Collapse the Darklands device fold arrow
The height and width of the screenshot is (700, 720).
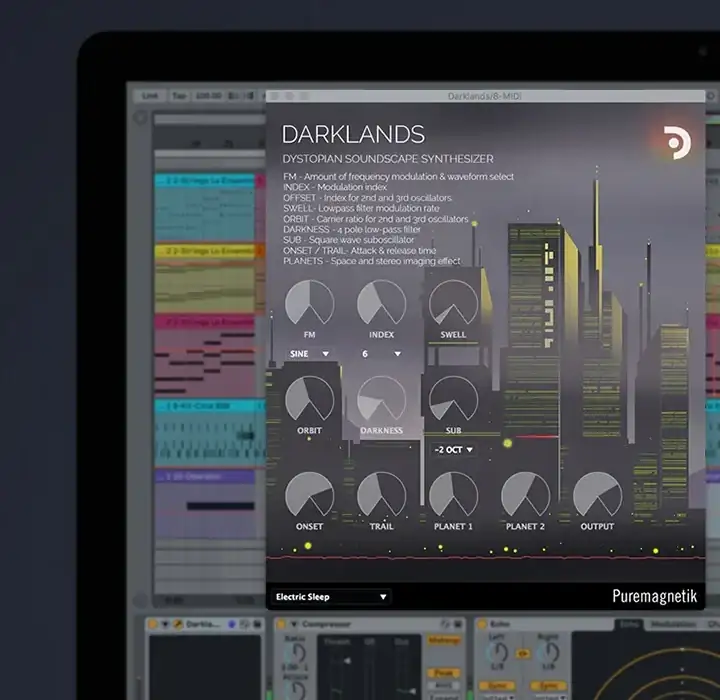click(165, 624)
